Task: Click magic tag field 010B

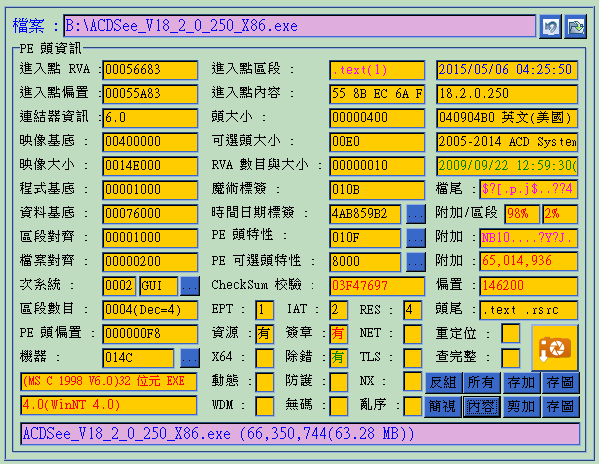Action: [377, 190]
